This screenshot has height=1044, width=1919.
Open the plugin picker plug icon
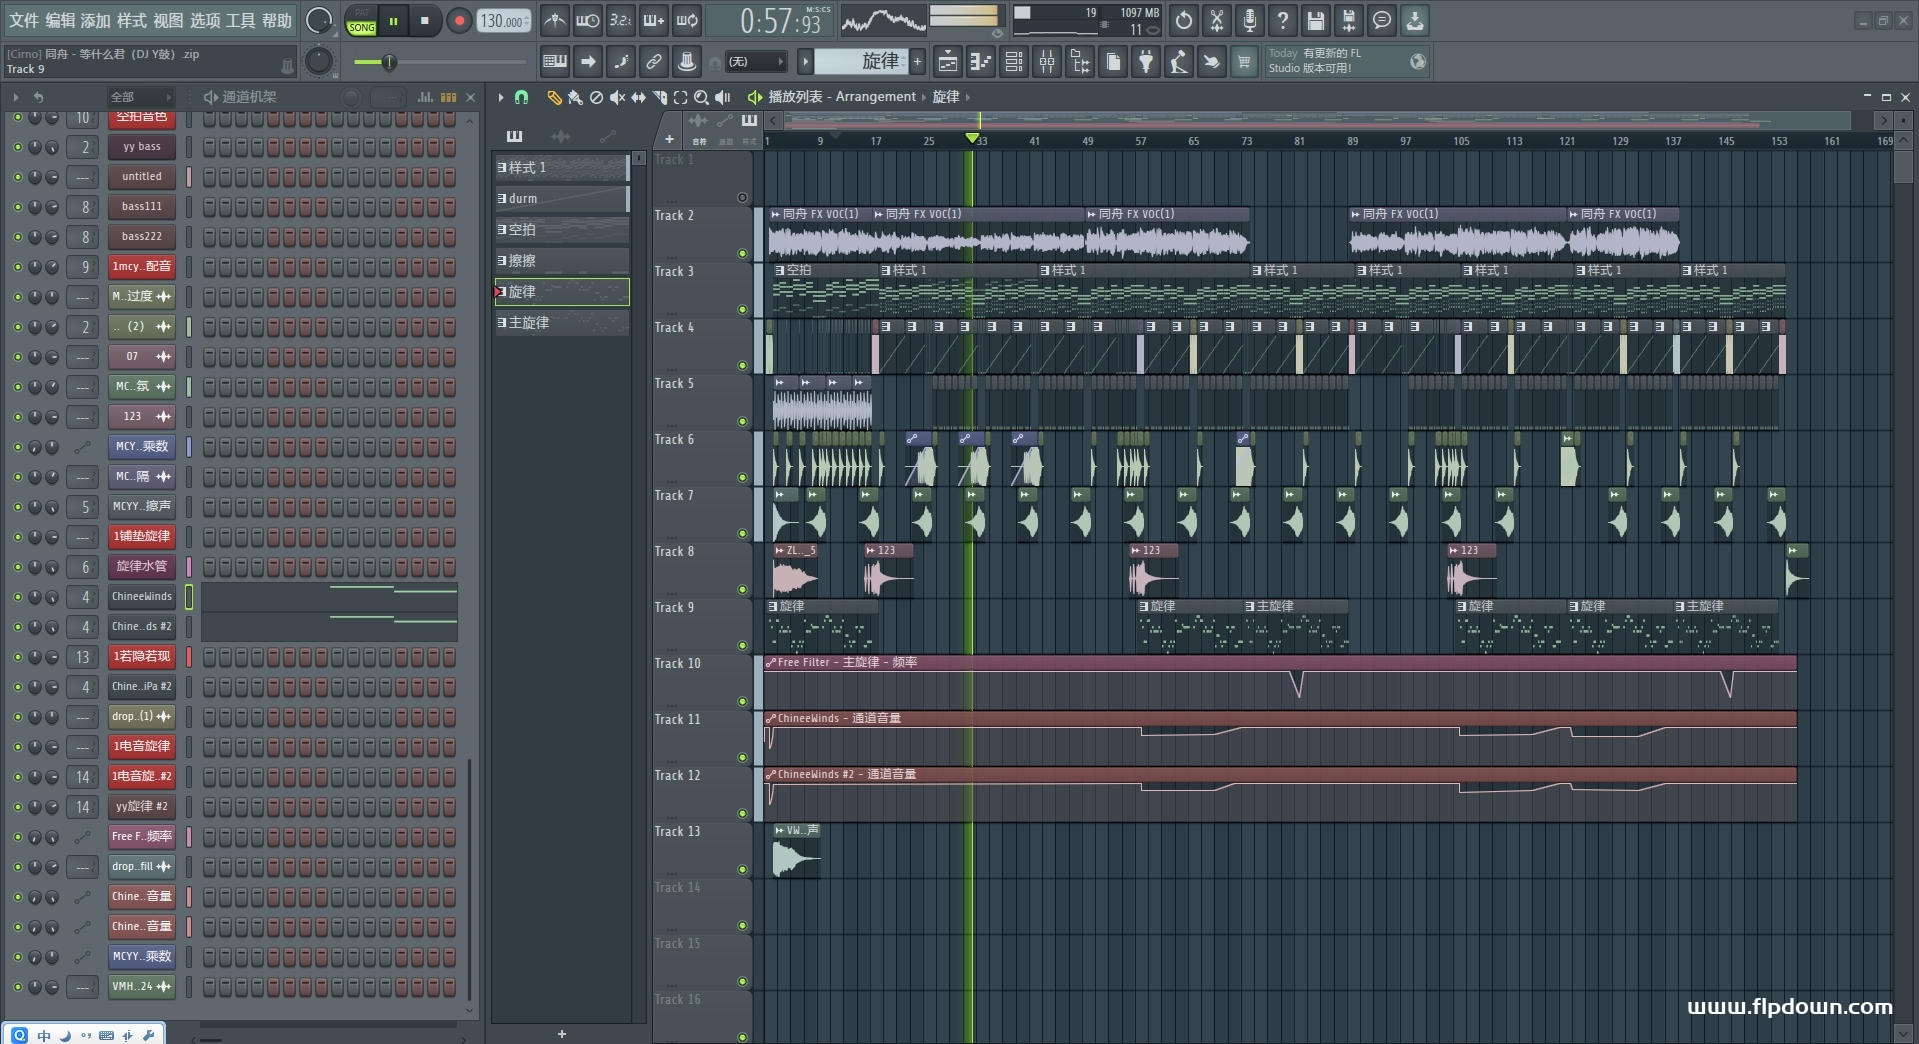point(1146,62)
